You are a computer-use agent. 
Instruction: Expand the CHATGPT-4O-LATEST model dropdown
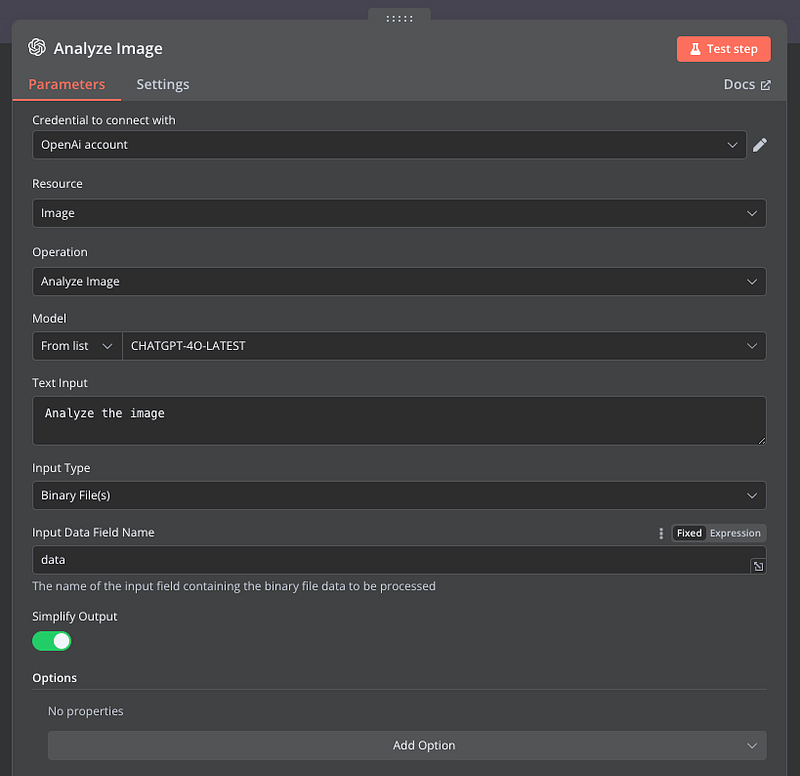tap(444, 346)
